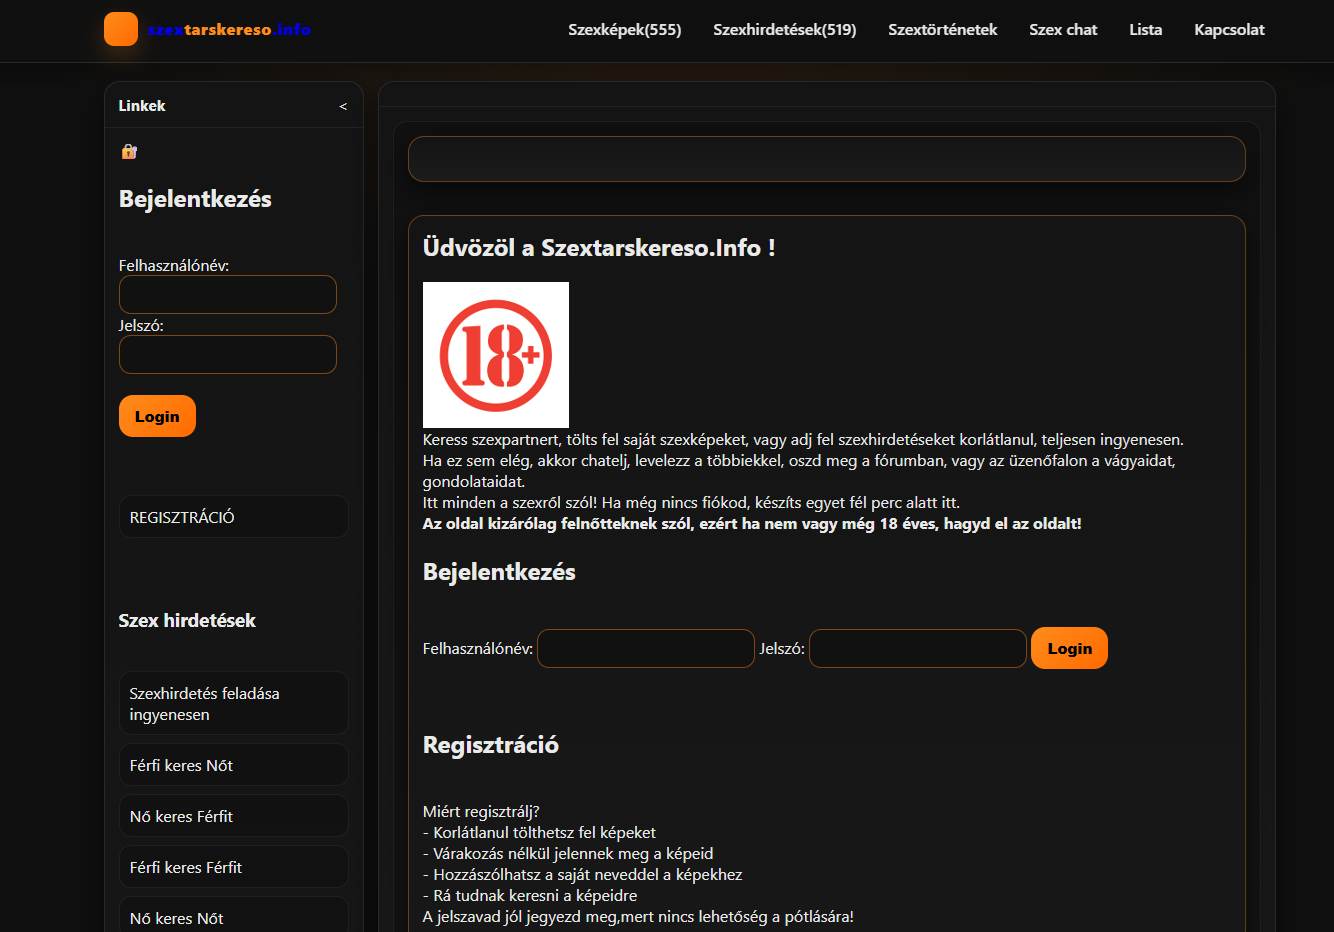Click the Miért regisztrálj? text
This screenshot has width=1334, height=932.
pyautogui.click(x=481, y=811)
